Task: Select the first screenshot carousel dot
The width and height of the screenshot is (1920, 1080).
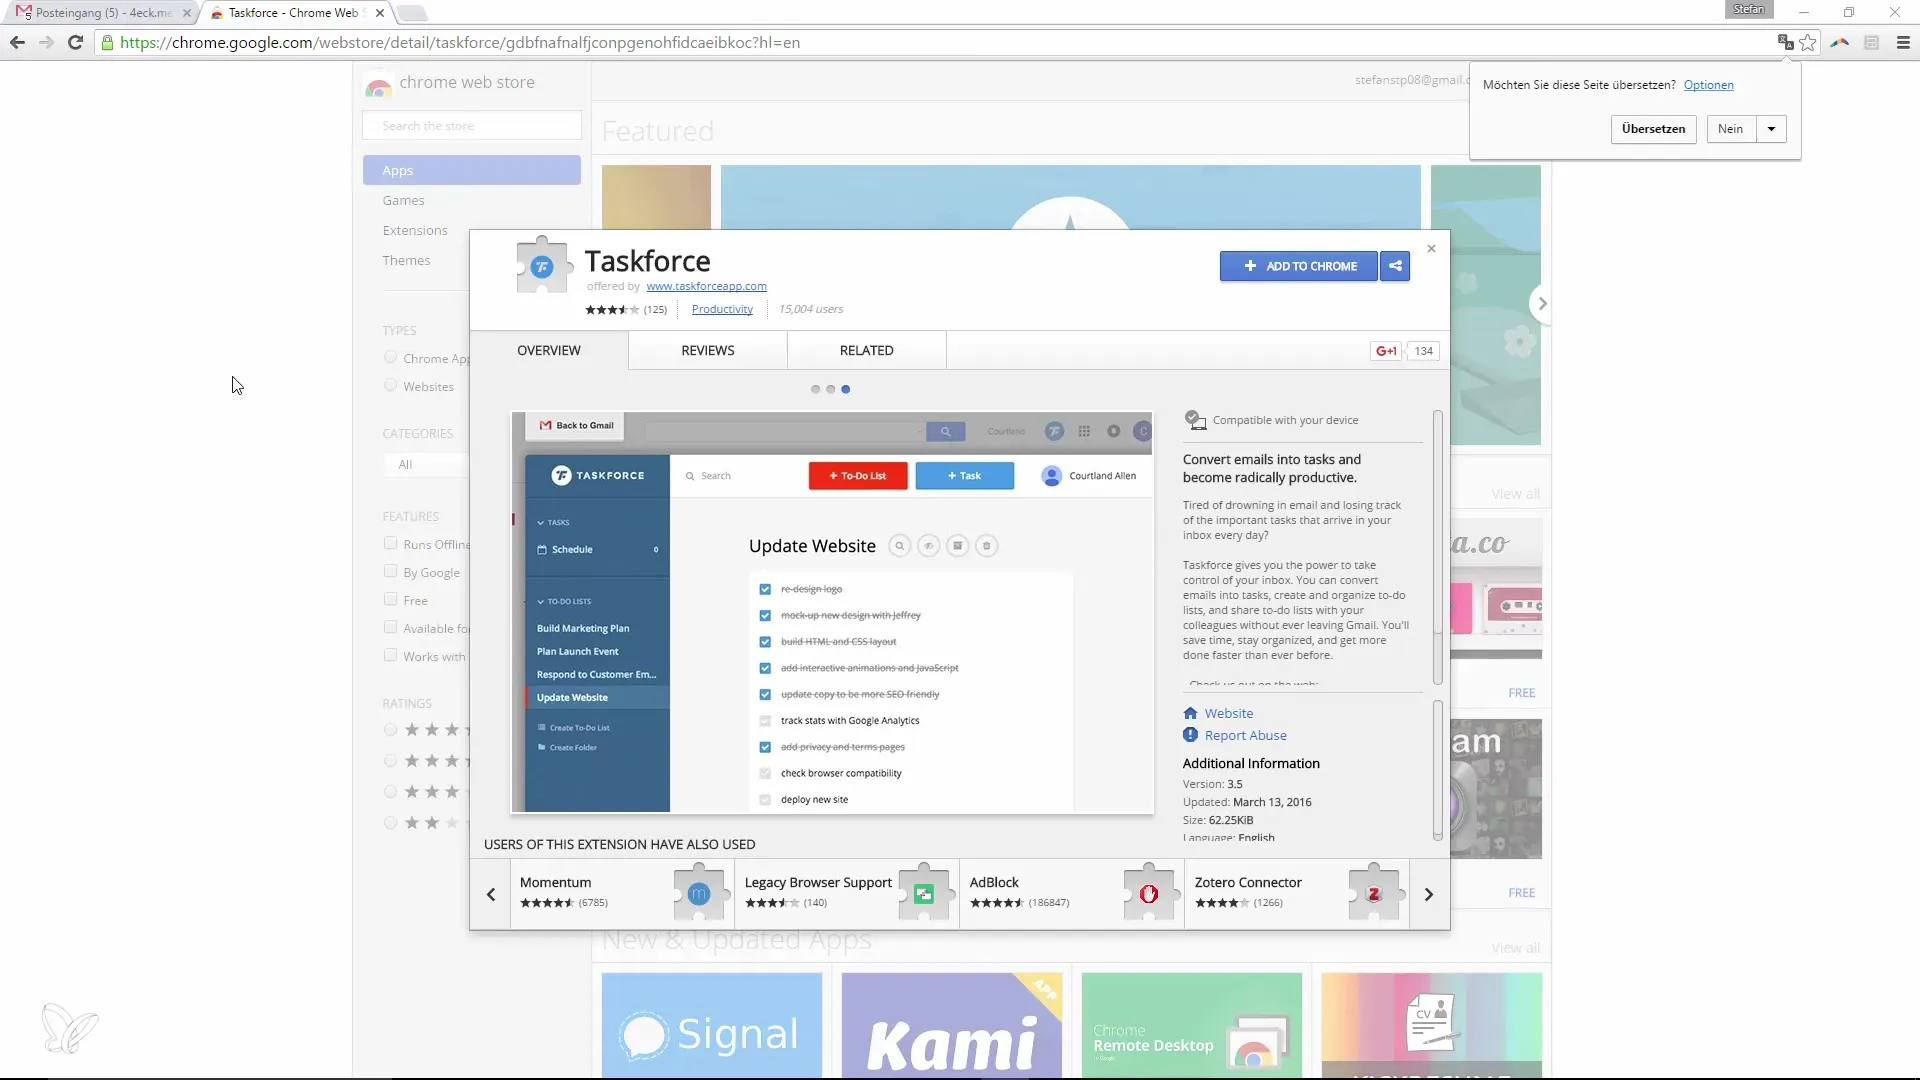Action: click(x=815, y=389)
